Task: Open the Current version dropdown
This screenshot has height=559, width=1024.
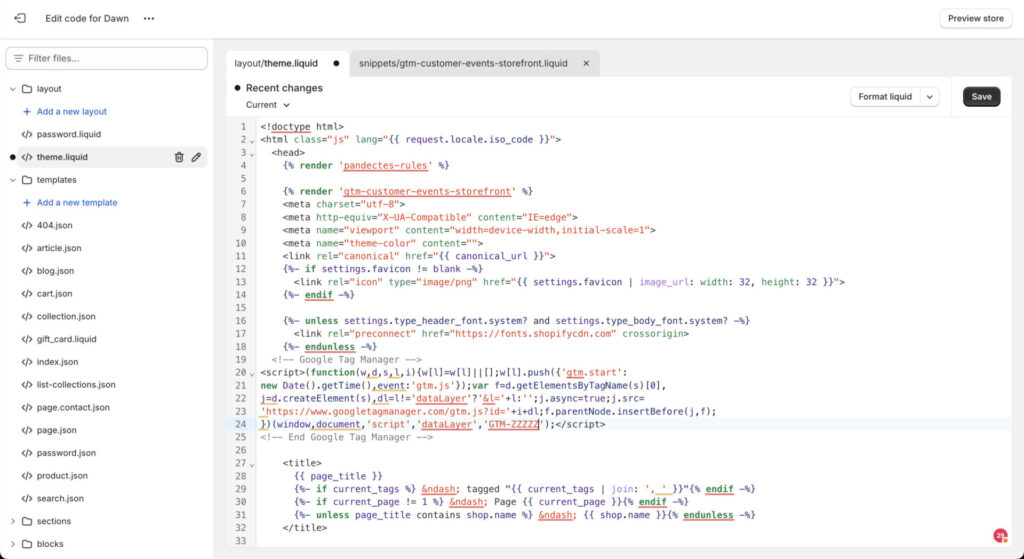Action: click(268, 105)
